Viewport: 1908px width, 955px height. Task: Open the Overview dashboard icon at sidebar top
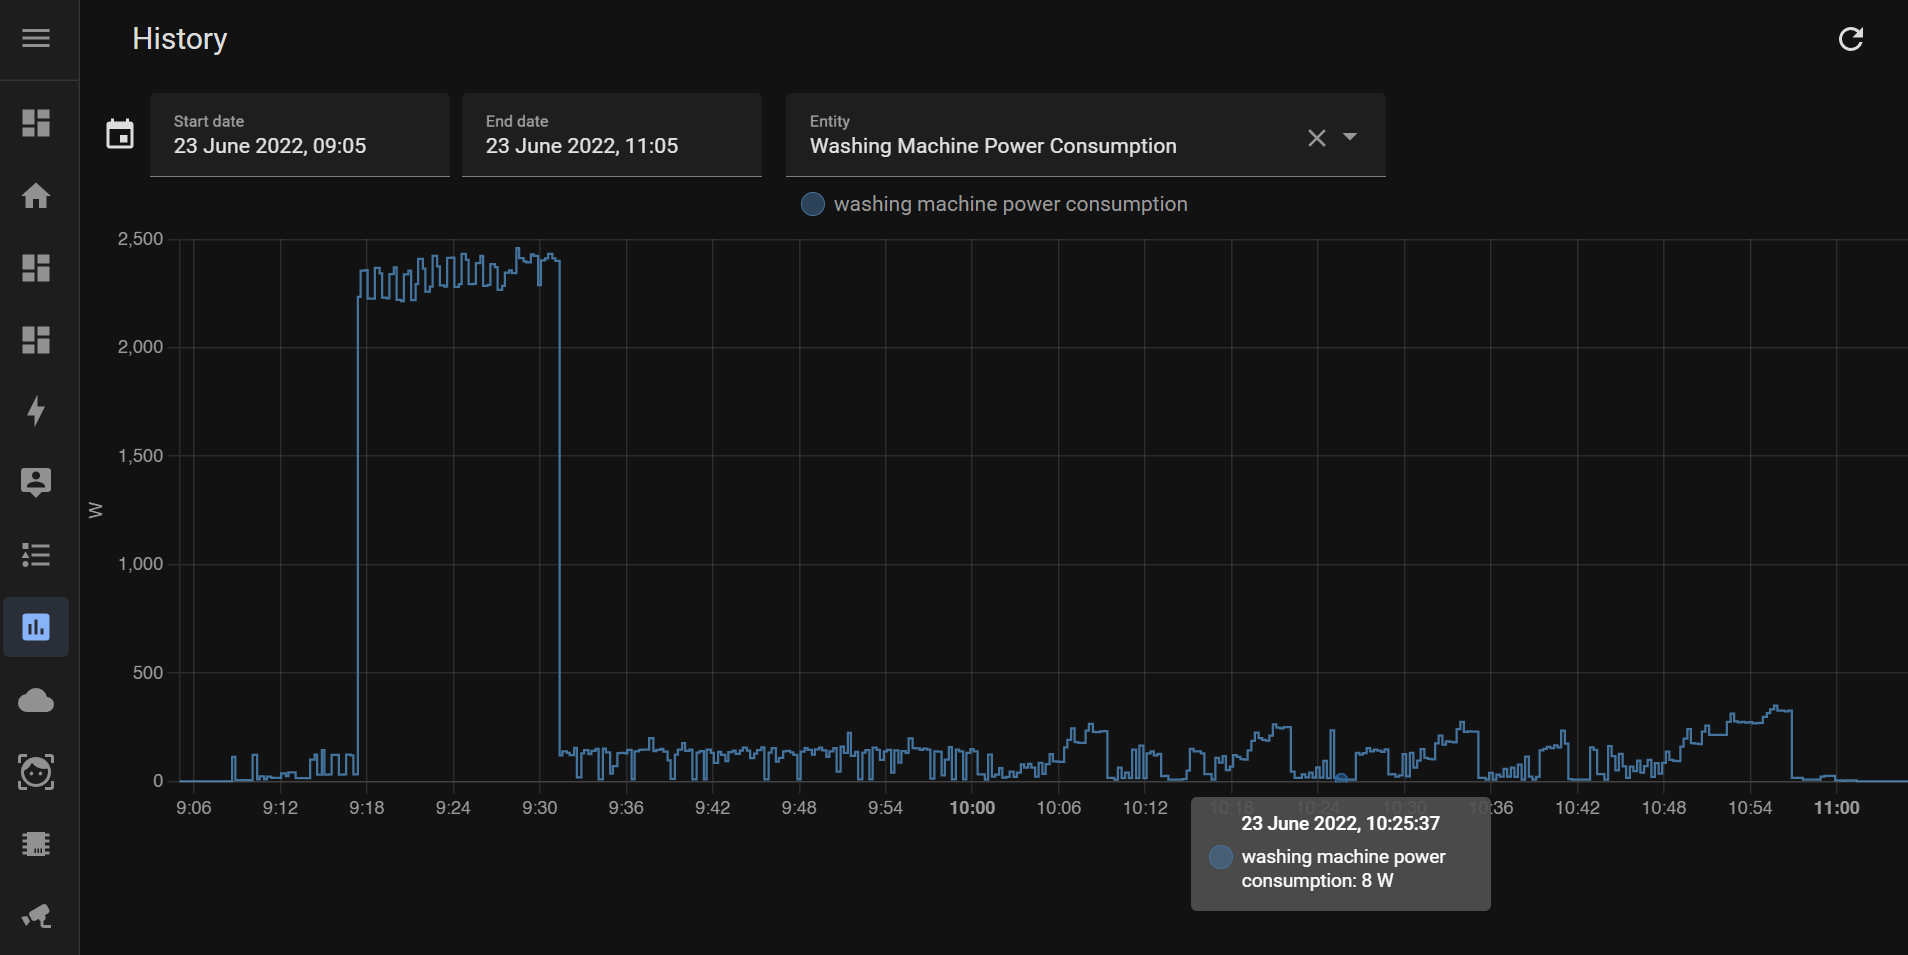36,123
